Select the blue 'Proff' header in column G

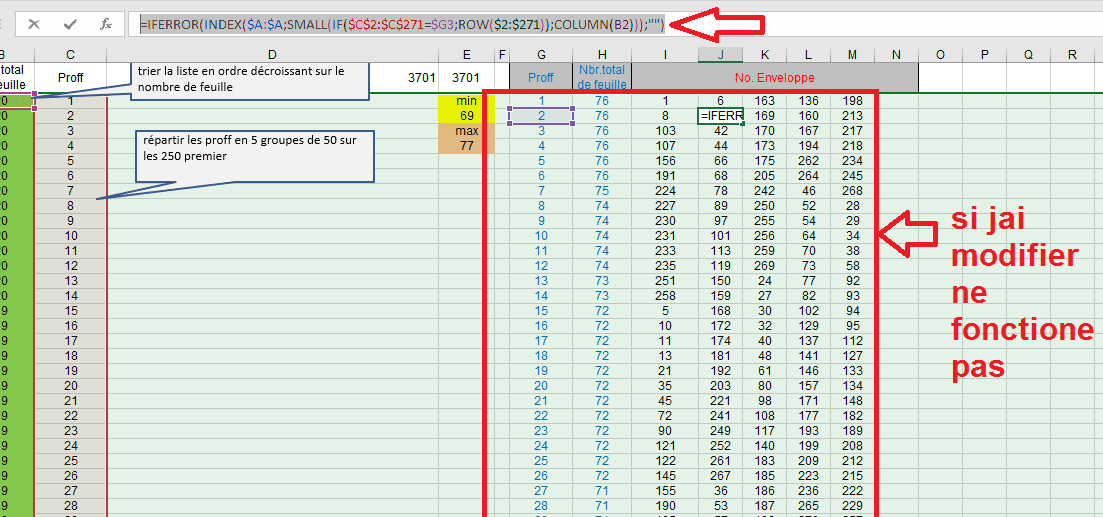540,77
